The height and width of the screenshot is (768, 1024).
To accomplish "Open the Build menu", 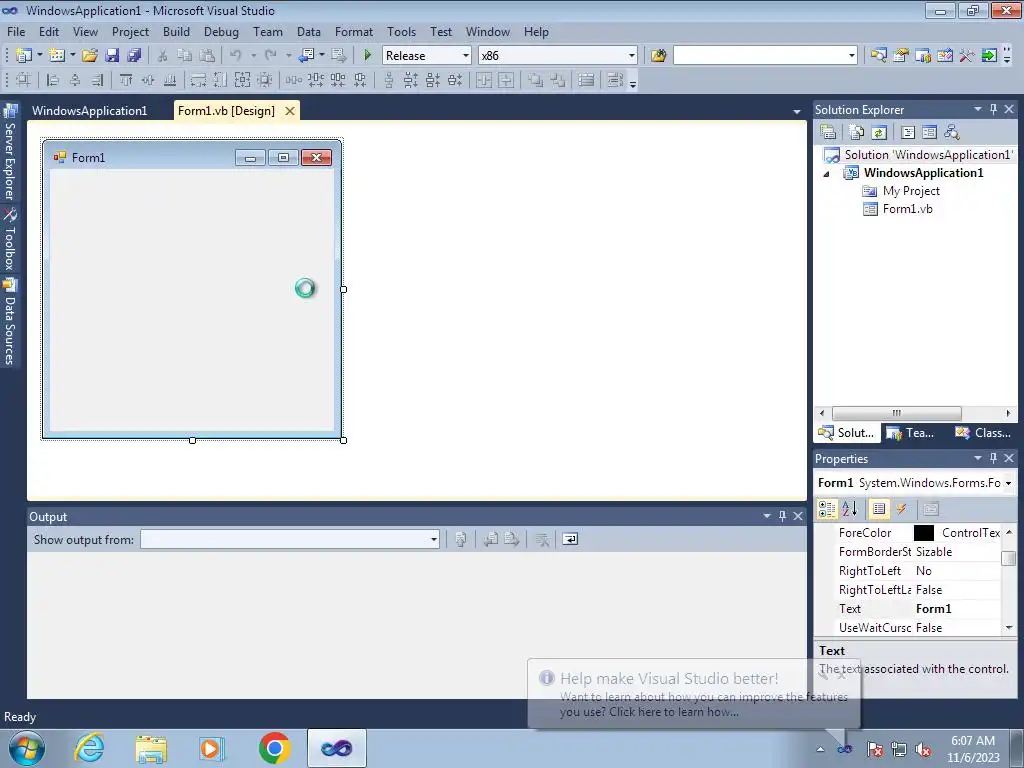I will (176, 32).
